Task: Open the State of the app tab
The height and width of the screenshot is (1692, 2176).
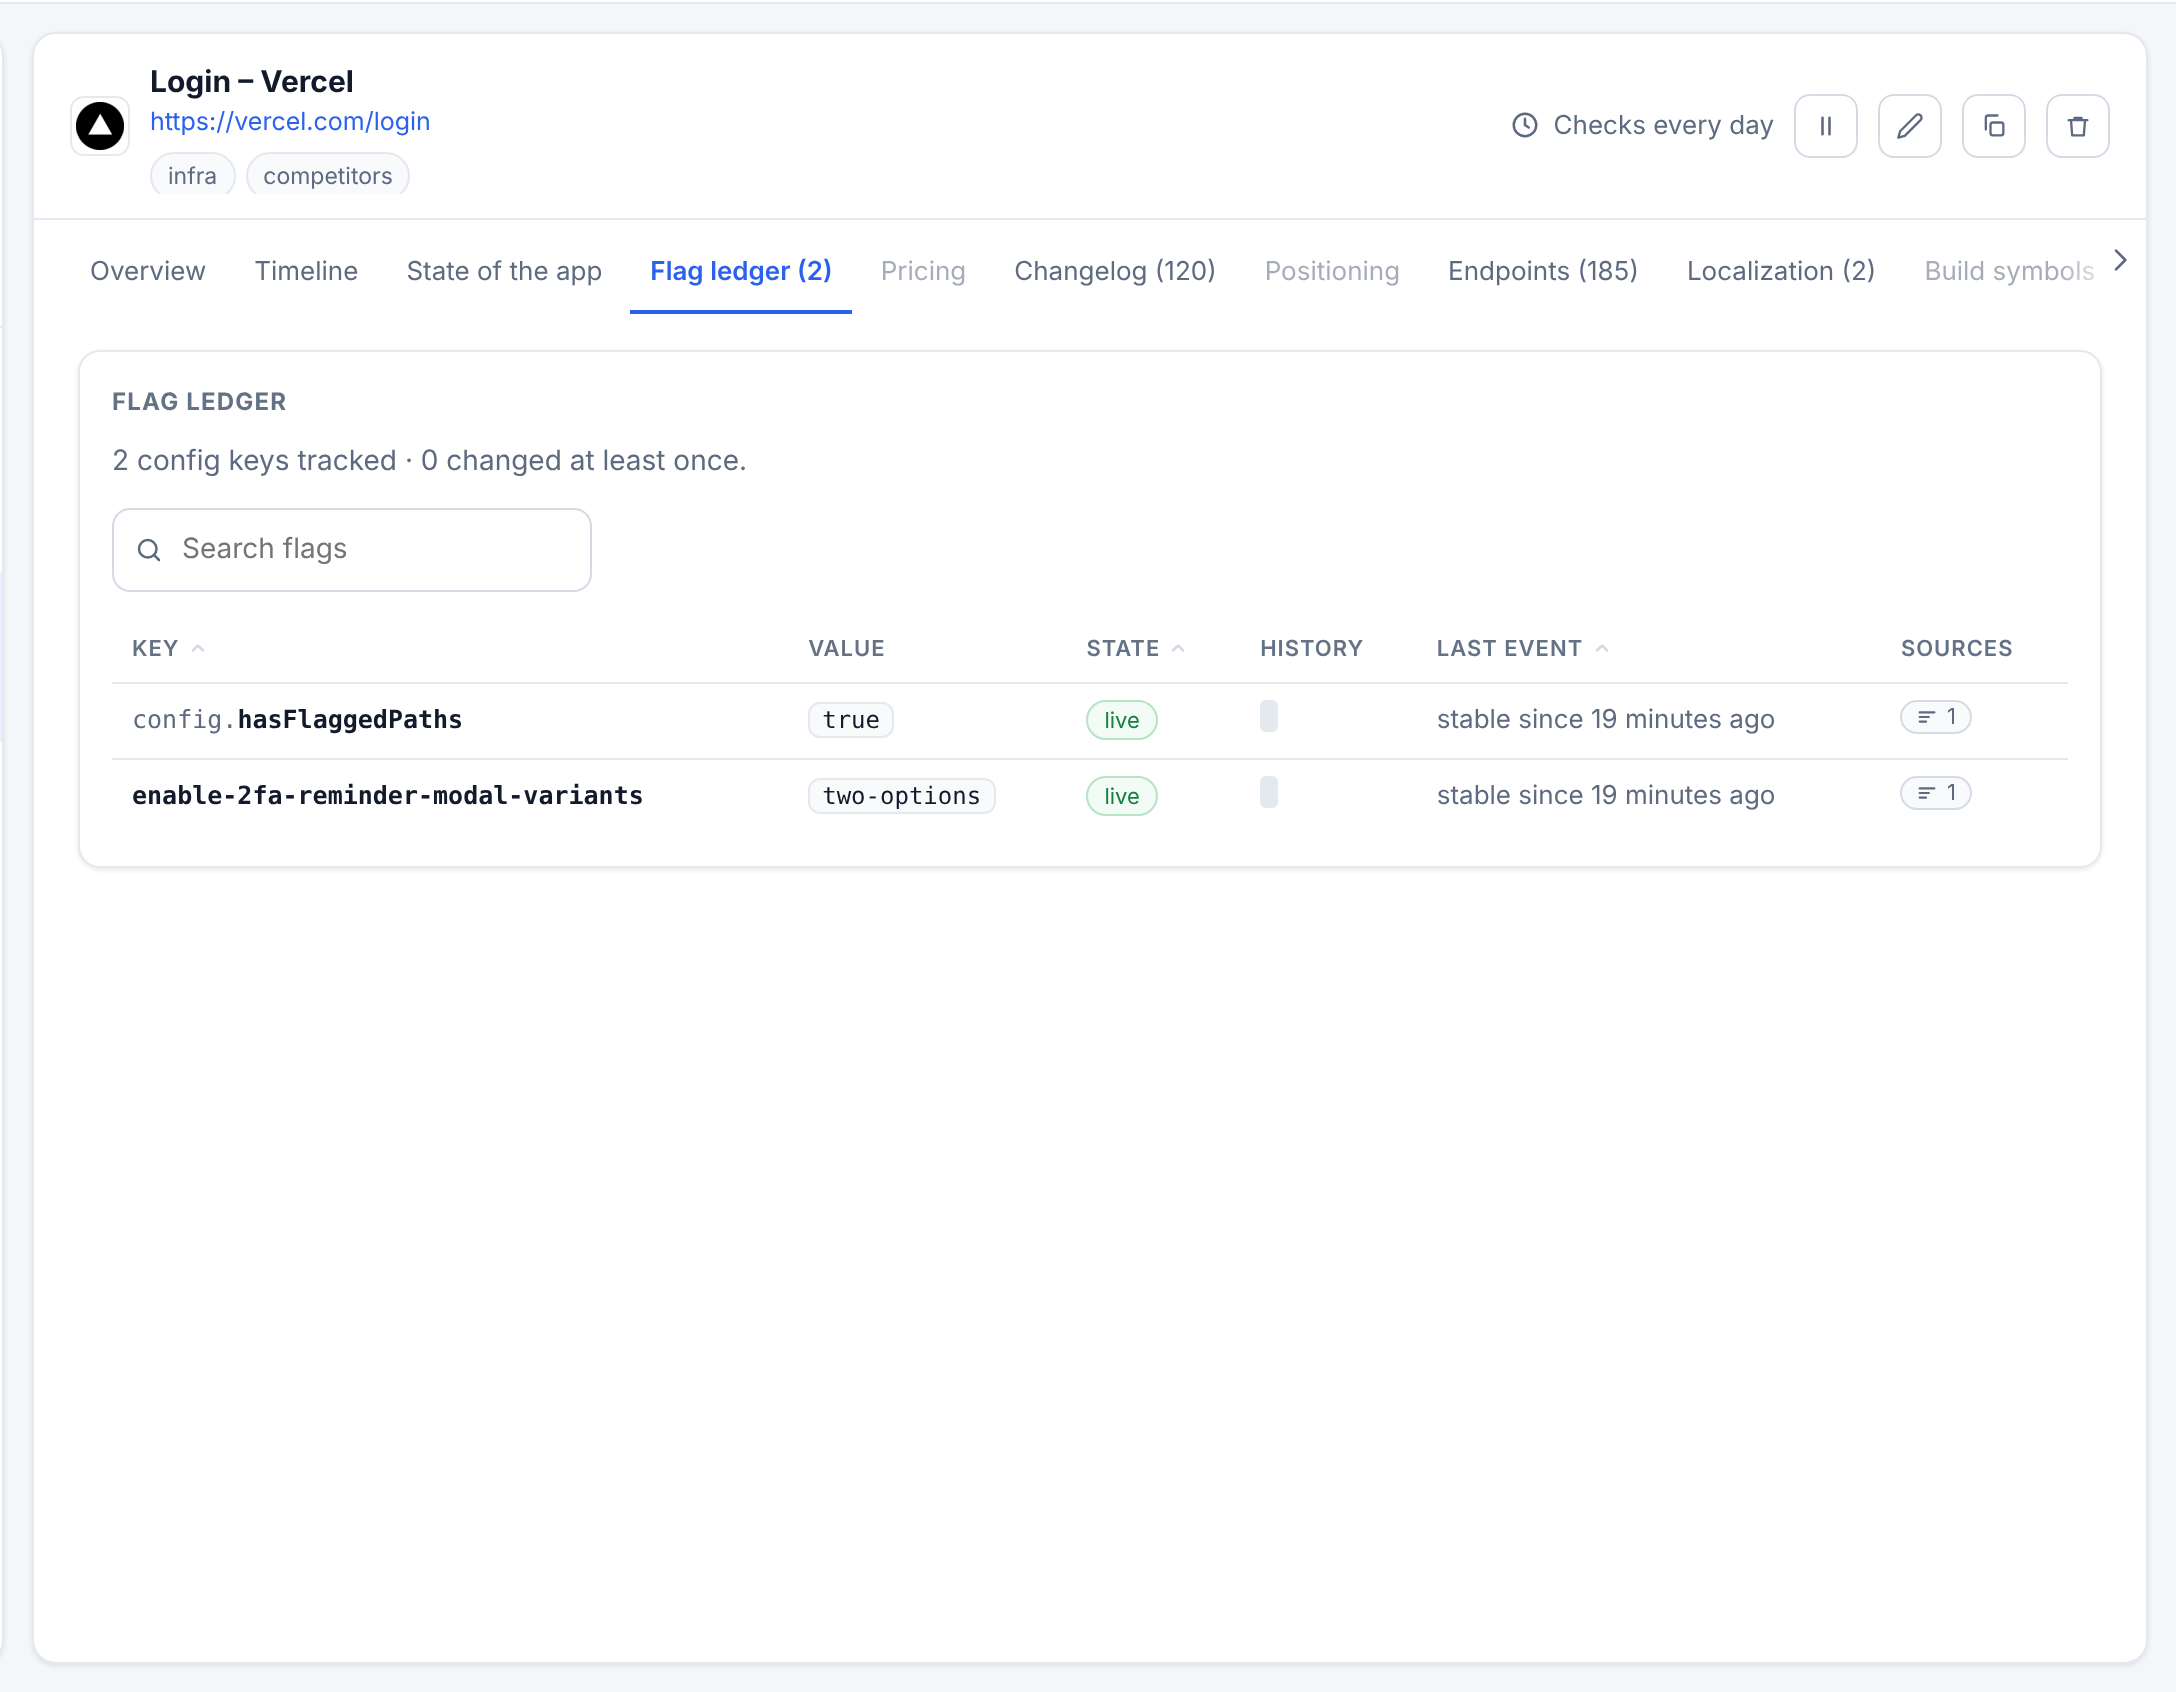Action: click(x=504, y=271)
